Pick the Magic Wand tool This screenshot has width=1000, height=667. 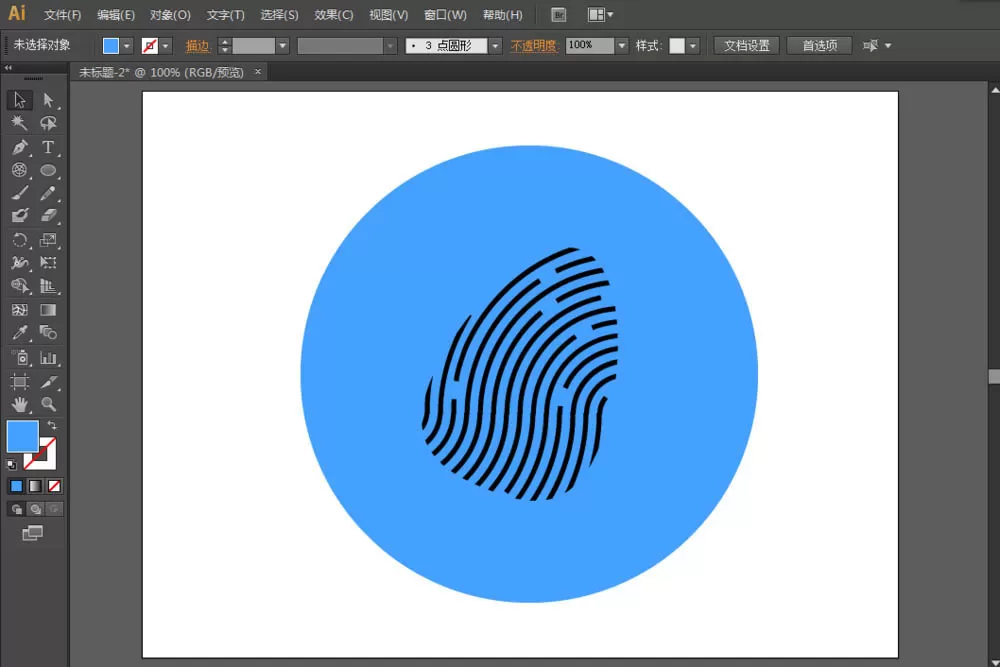19,123
